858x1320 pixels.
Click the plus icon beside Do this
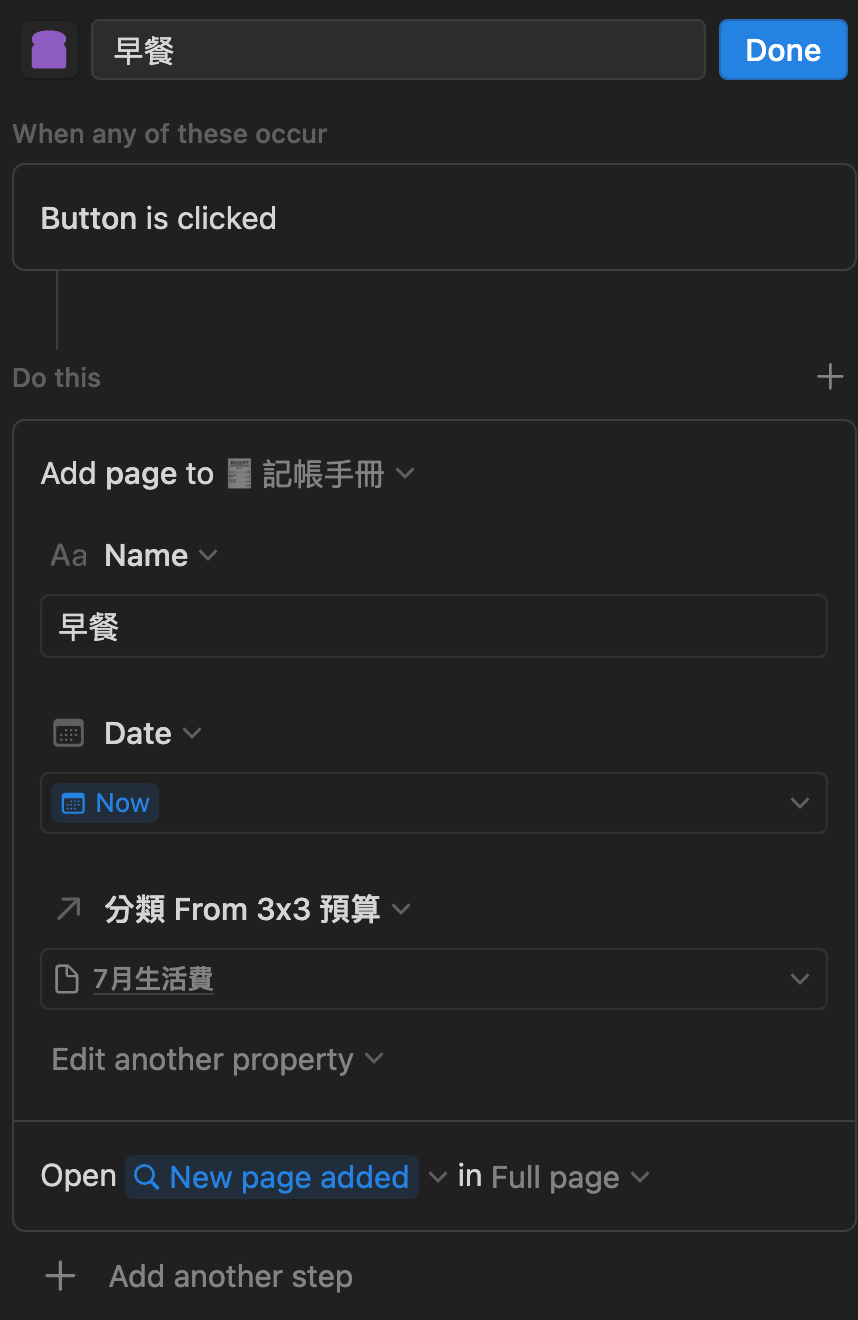(x=830, y=377)
